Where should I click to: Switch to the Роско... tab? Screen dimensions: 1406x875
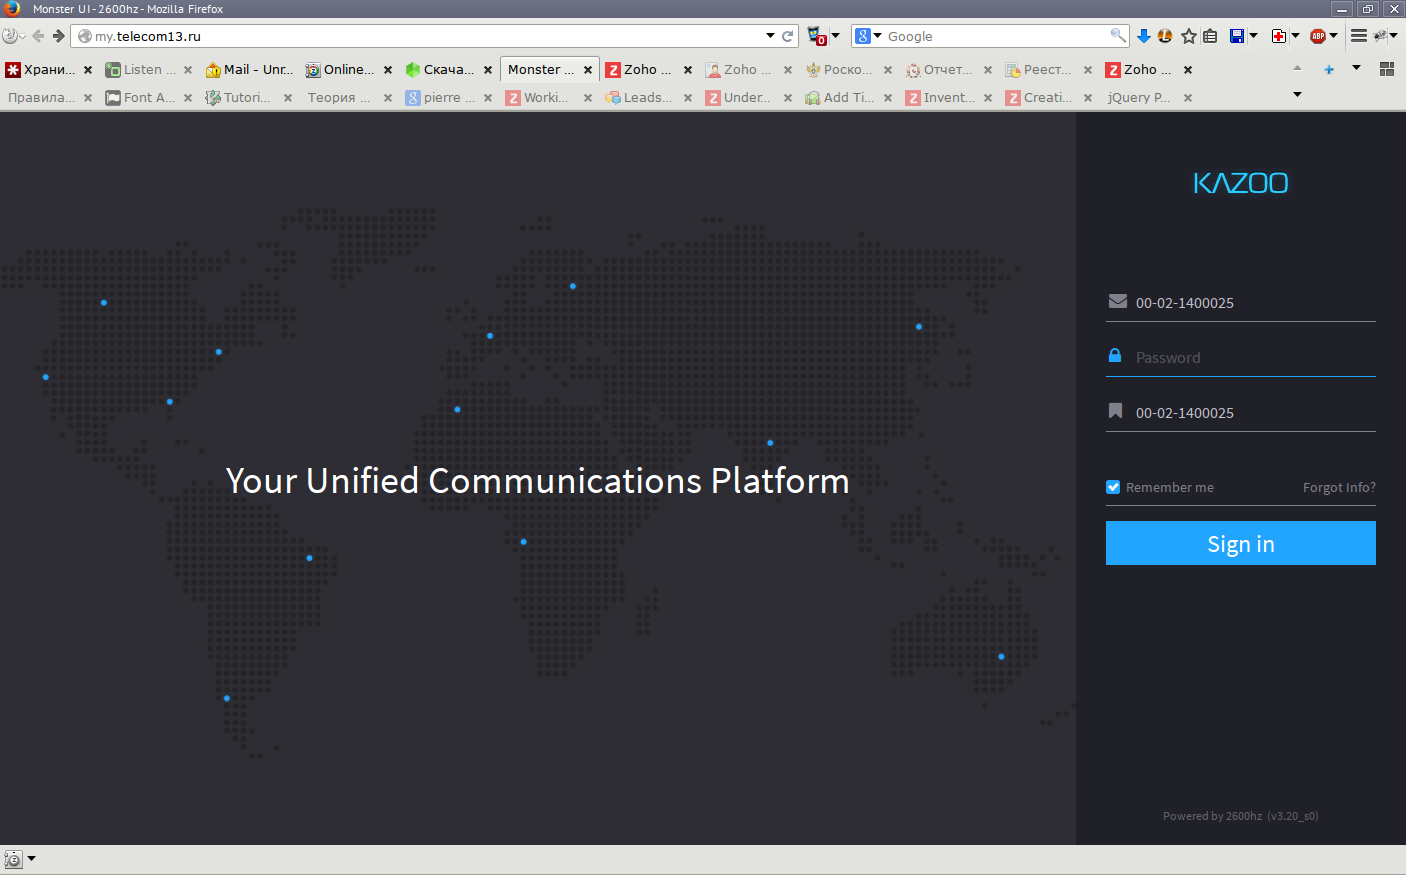click(x=849, y=70)
